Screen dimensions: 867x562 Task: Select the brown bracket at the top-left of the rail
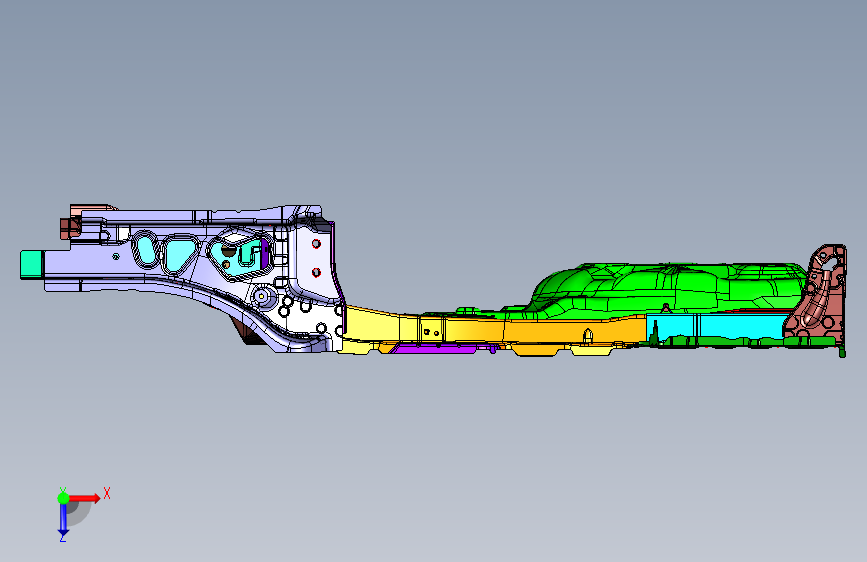pos(71,226)
